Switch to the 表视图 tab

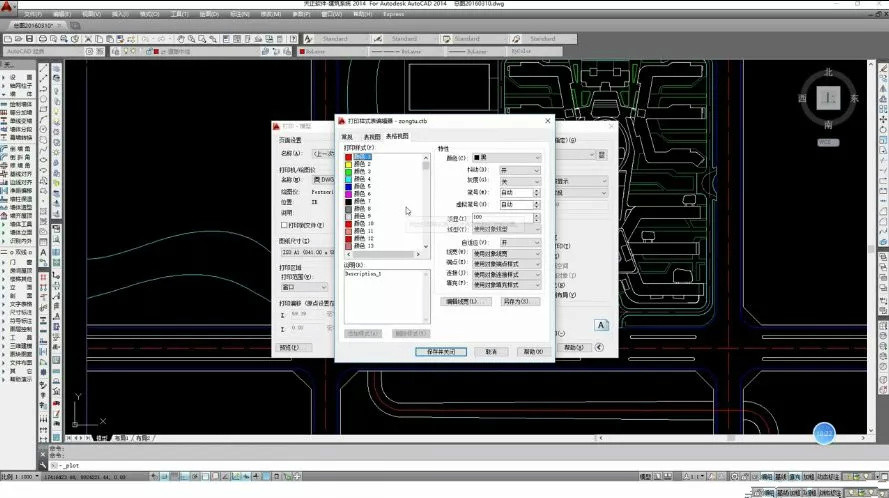[x=371, y=136]
